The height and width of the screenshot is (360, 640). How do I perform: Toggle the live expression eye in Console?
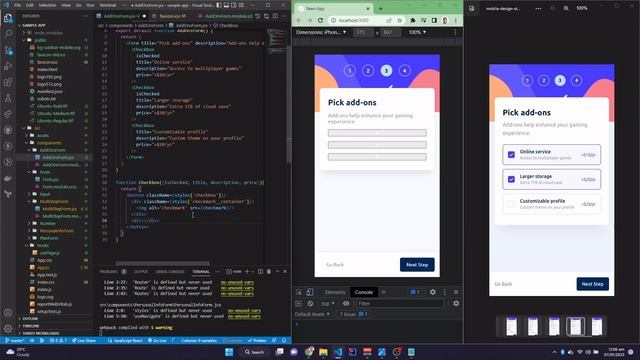(x=346, y=304)
